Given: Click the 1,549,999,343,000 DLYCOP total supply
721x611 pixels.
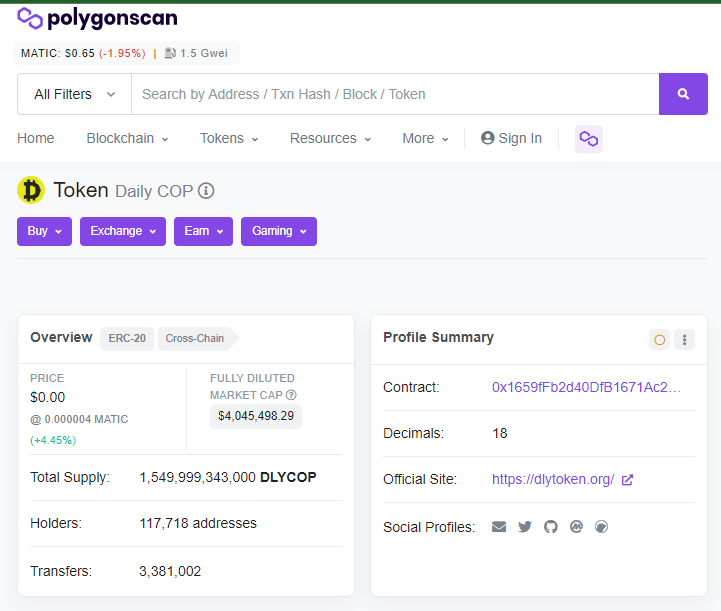Looking at the screenshot, I should tap(228, 477).
